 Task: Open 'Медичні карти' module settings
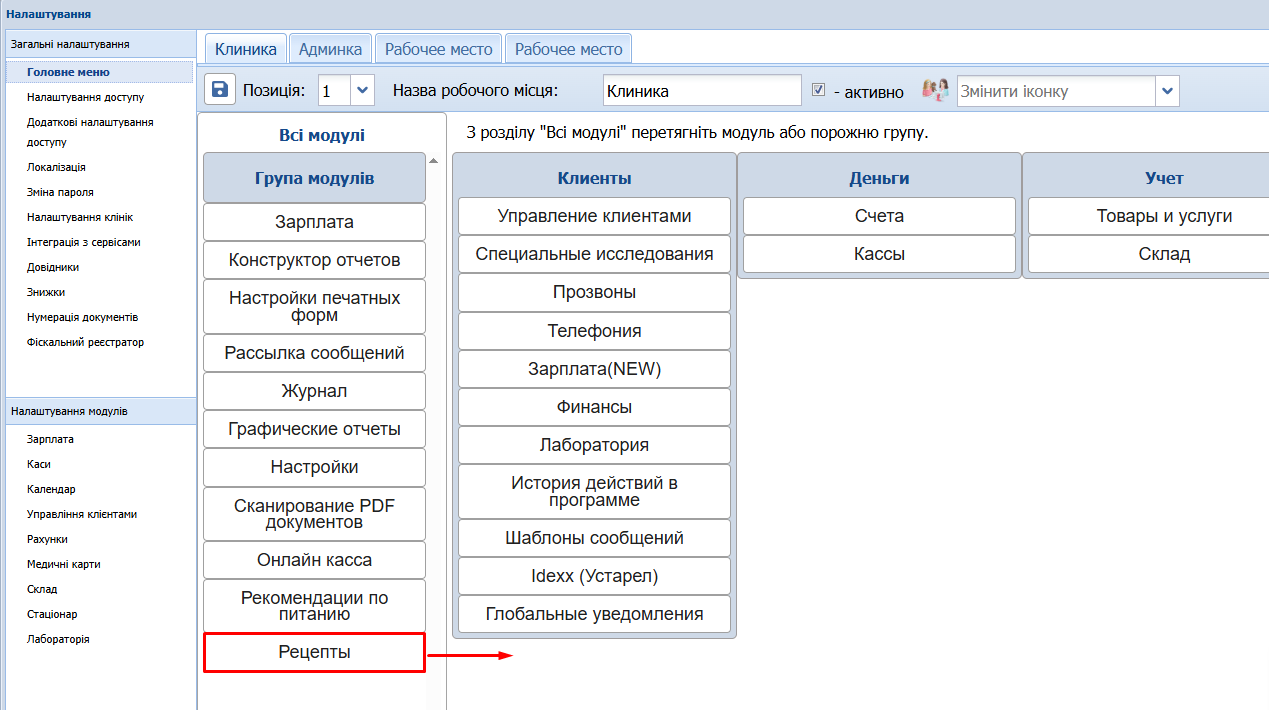[64, 564]
